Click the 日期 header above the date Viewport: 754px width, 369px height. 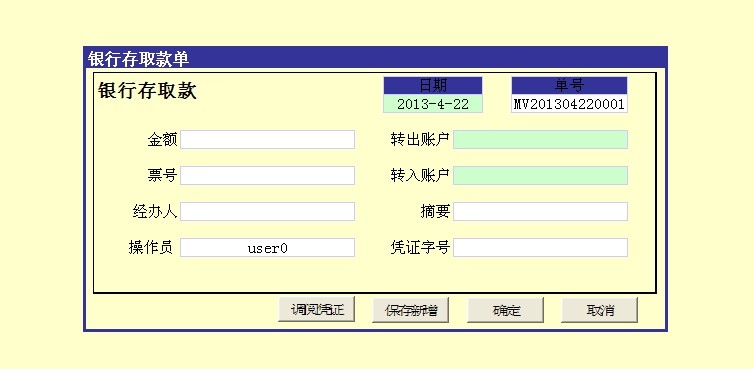coord(433,86)
